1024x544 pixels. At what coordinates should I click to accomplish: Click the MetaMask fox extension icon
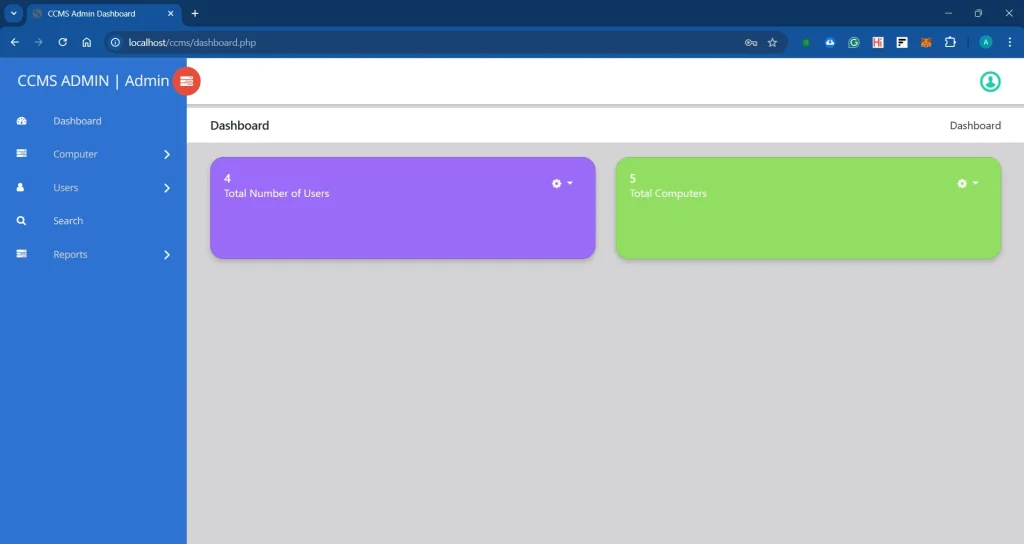[926, 42]
